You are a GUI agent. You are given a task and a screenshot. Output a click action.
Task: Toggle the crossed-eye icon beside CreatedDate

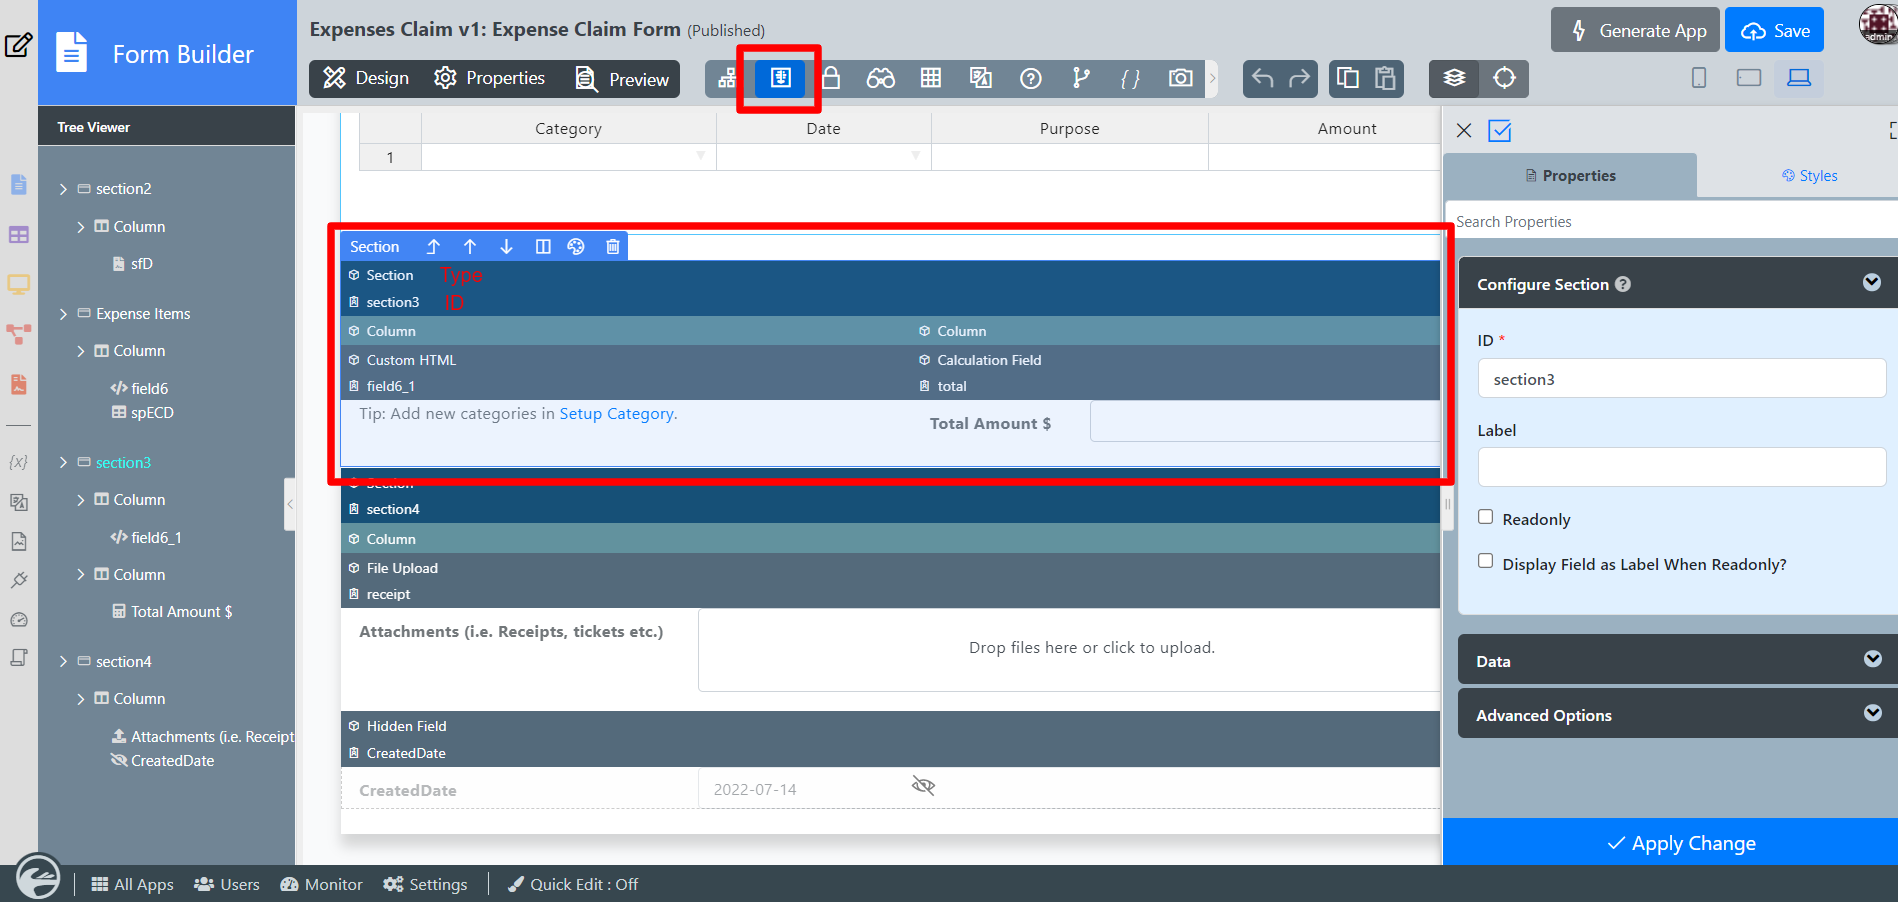pyautogui.click(x=923, y=786)
